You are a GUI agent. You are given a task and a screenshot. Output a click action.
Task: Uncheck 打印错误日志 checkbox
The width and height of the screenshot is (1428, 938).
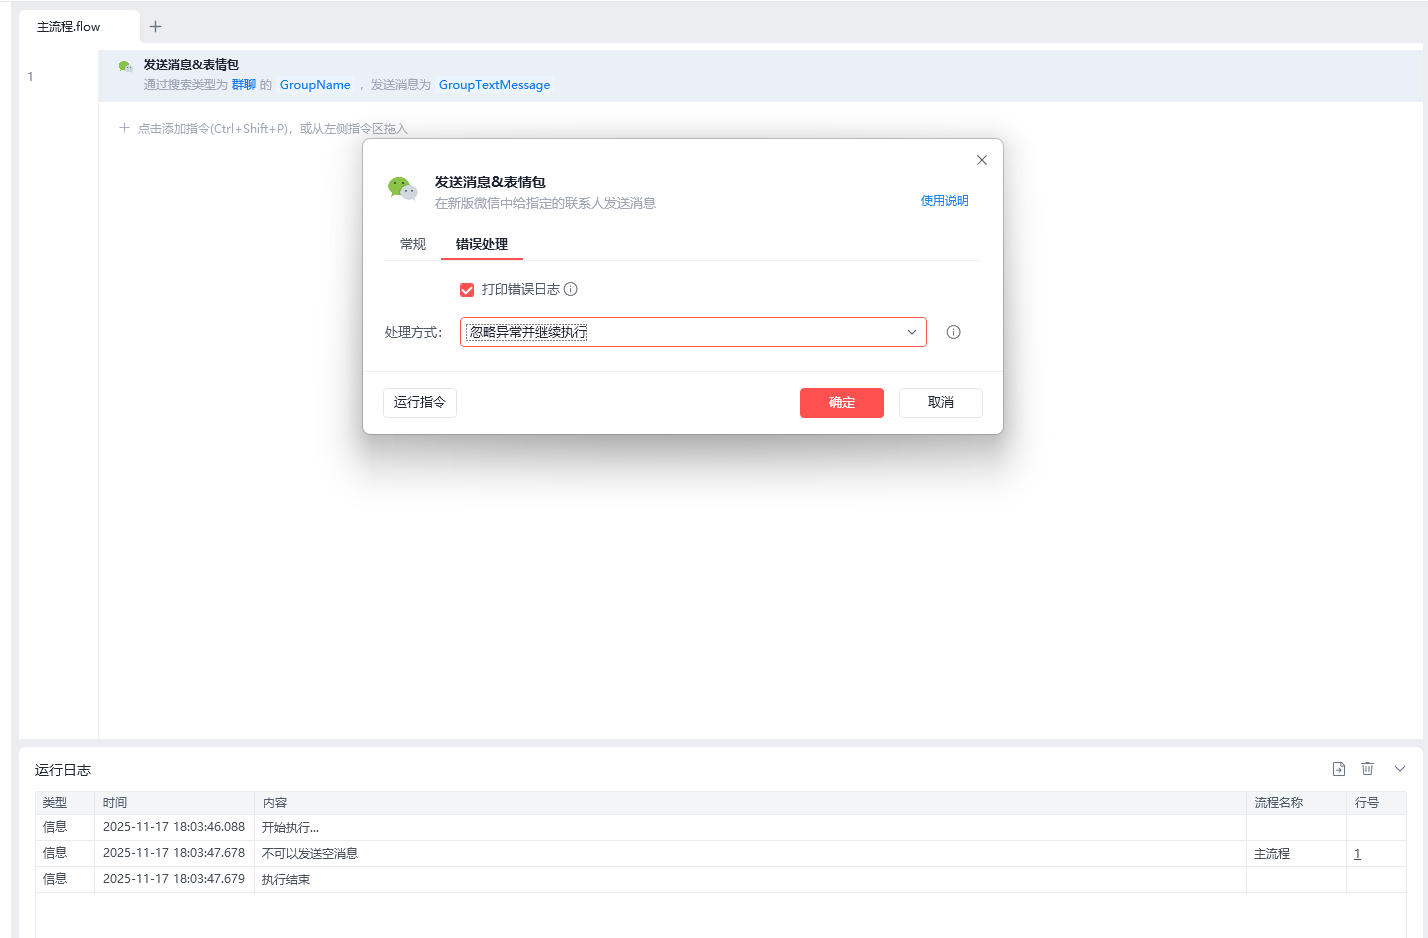click(467, 290)
